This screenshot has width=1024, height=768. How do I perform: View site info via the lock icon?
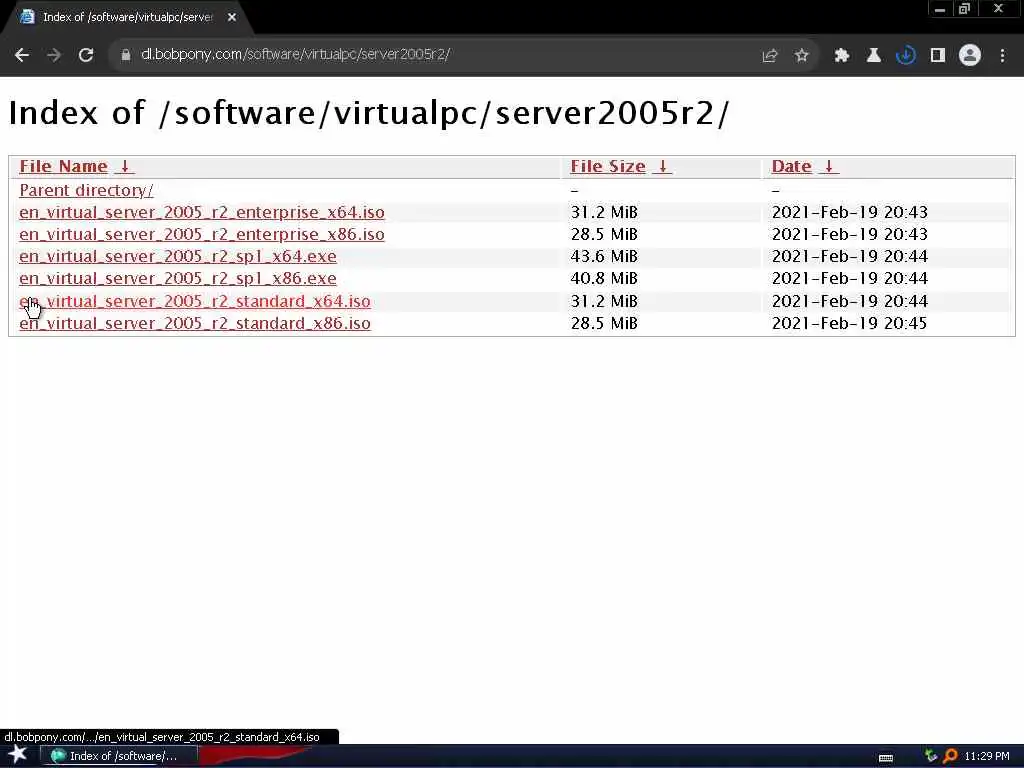click(x=126, y=56)
